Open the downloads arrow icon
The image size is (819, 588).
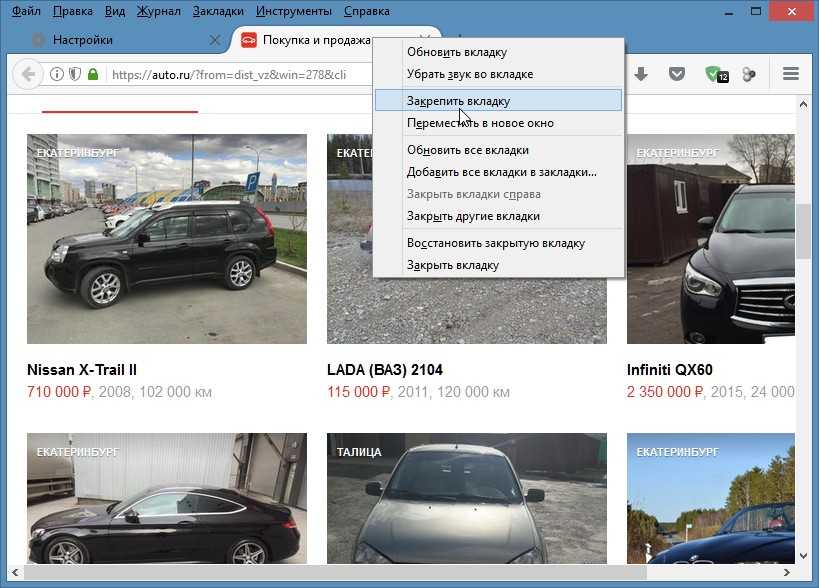click(641, 74)
